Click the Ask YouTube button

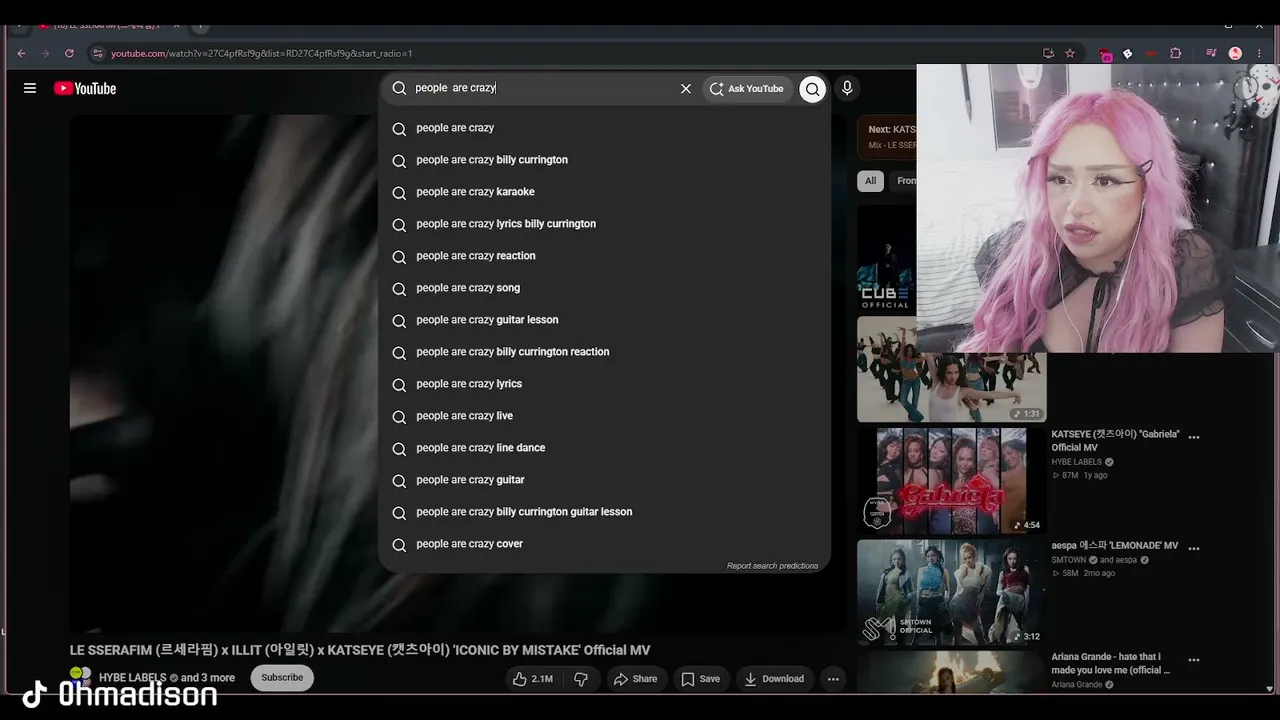click(748, 88)
